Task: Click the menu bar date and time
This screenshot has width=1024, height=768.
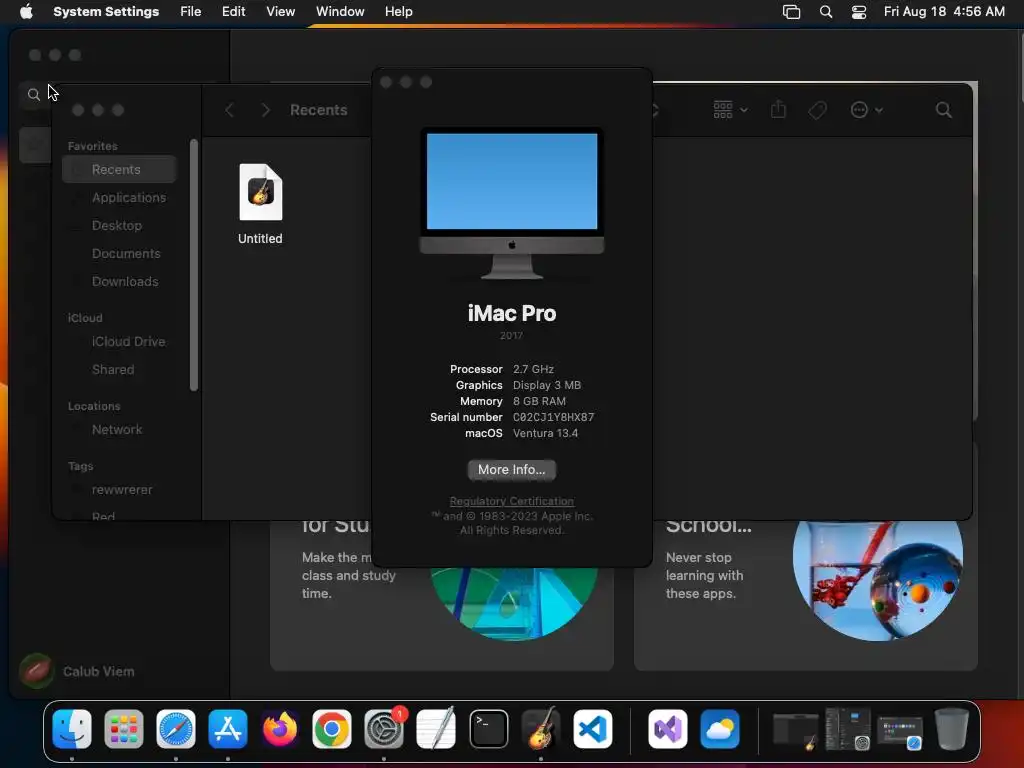Action: (x=944, y=11)
